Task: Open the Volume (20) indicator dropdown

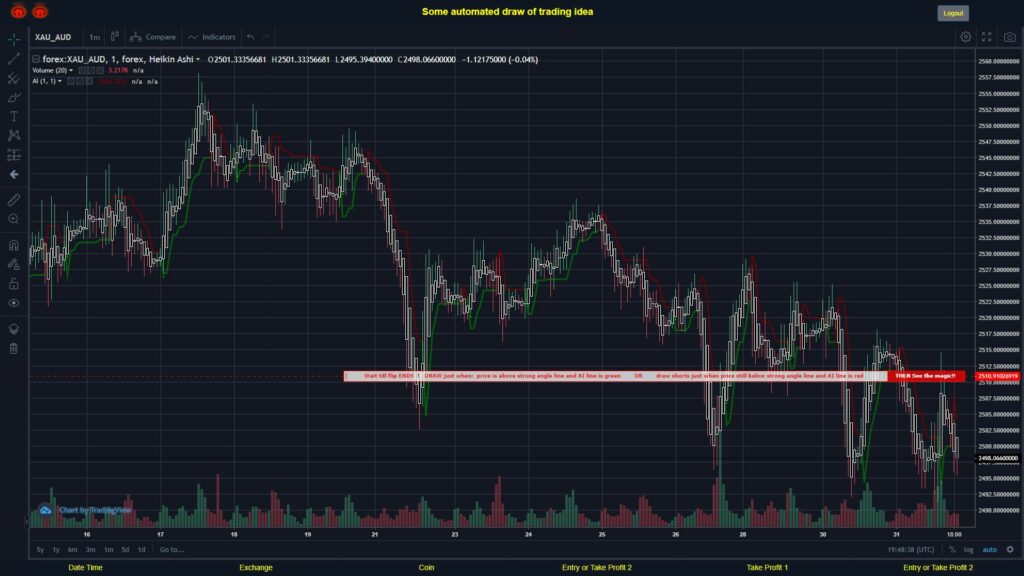Action: 71,71
